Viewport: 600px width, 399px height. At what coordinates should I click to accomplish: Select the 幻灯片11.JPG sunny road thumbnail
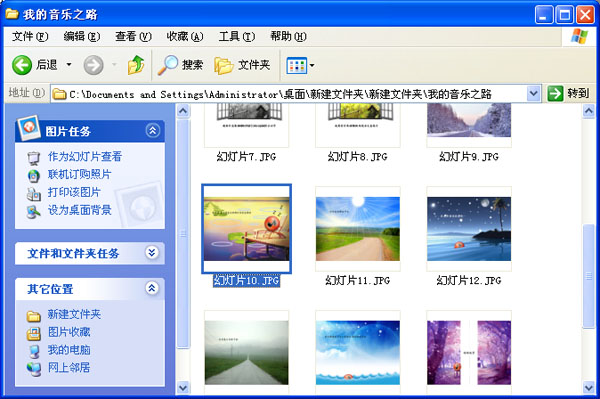358,229
